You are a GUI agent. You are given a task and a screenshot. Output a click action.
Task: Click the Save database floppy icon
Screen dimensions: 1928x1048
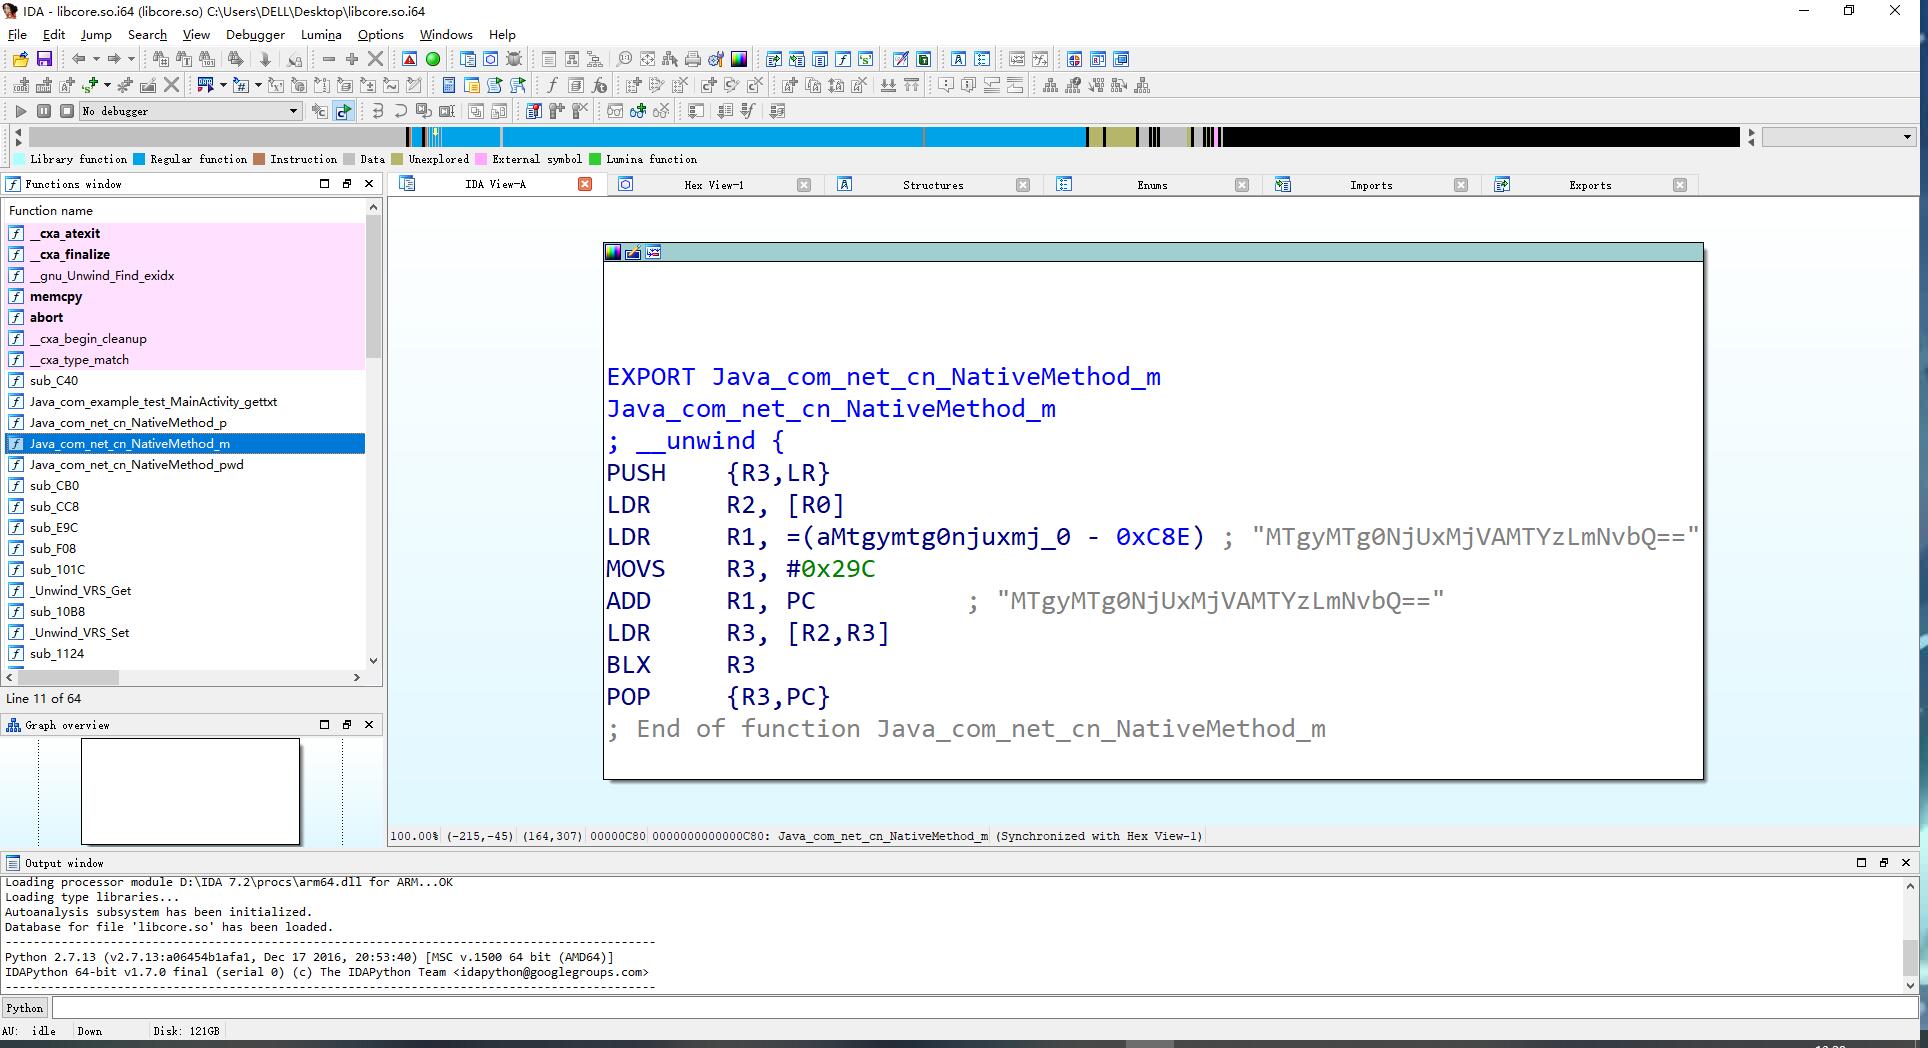[44, 59]
